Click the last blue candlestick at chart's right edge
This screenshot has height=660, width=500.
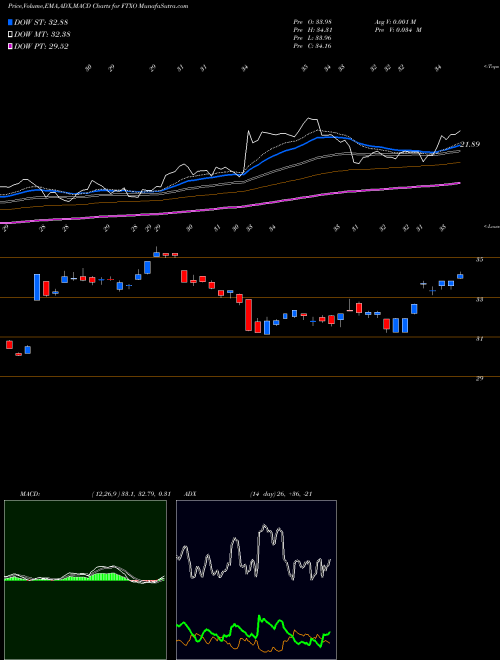coord(460,276)
